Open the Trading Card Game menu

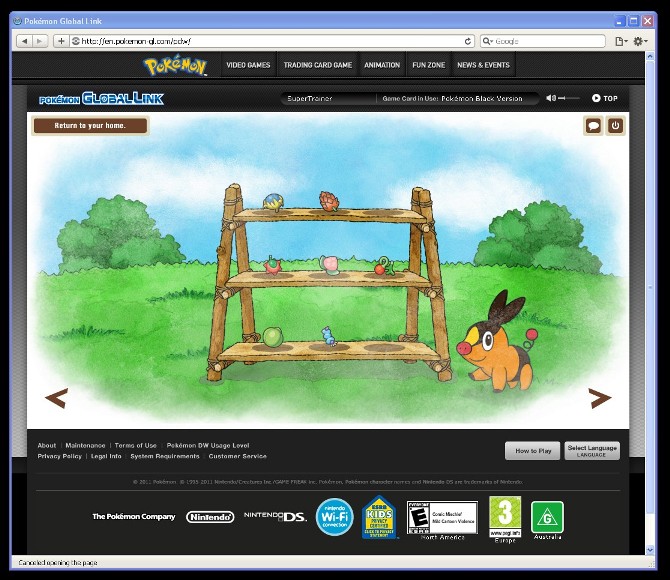coord(317,65)
